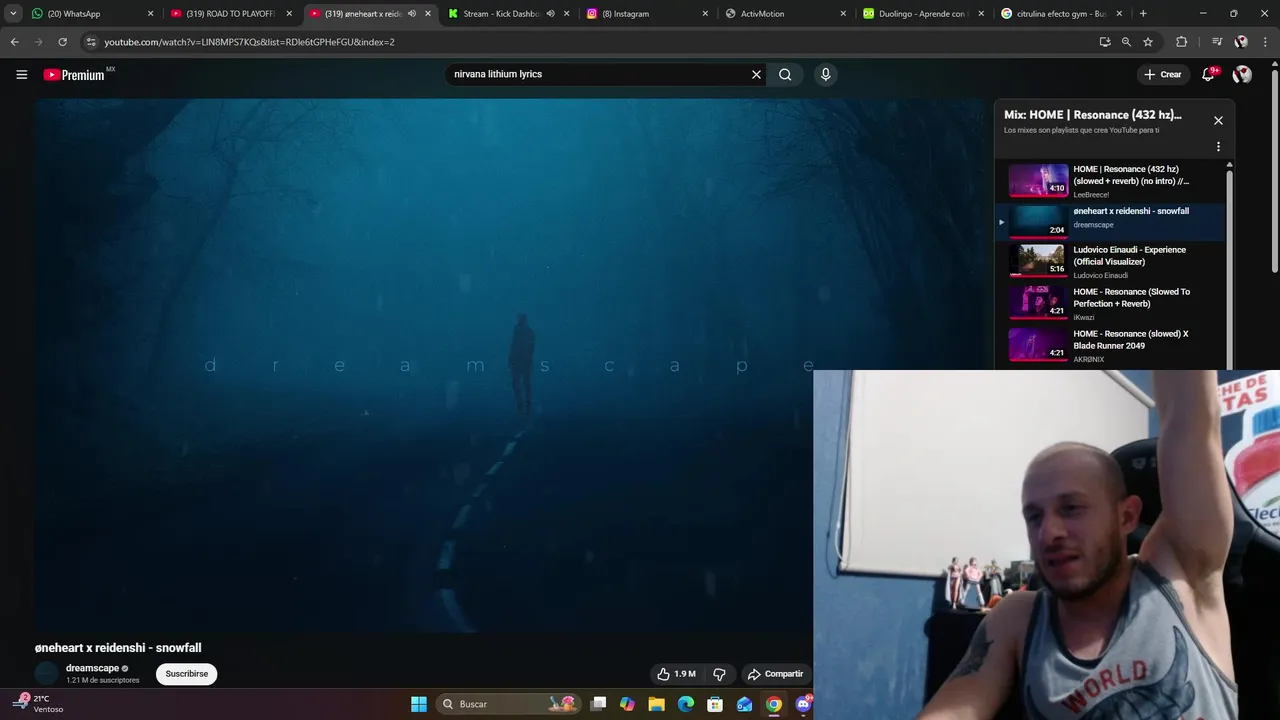
Task: Bookmark this page with the star
Action: tap(1148, 42)
